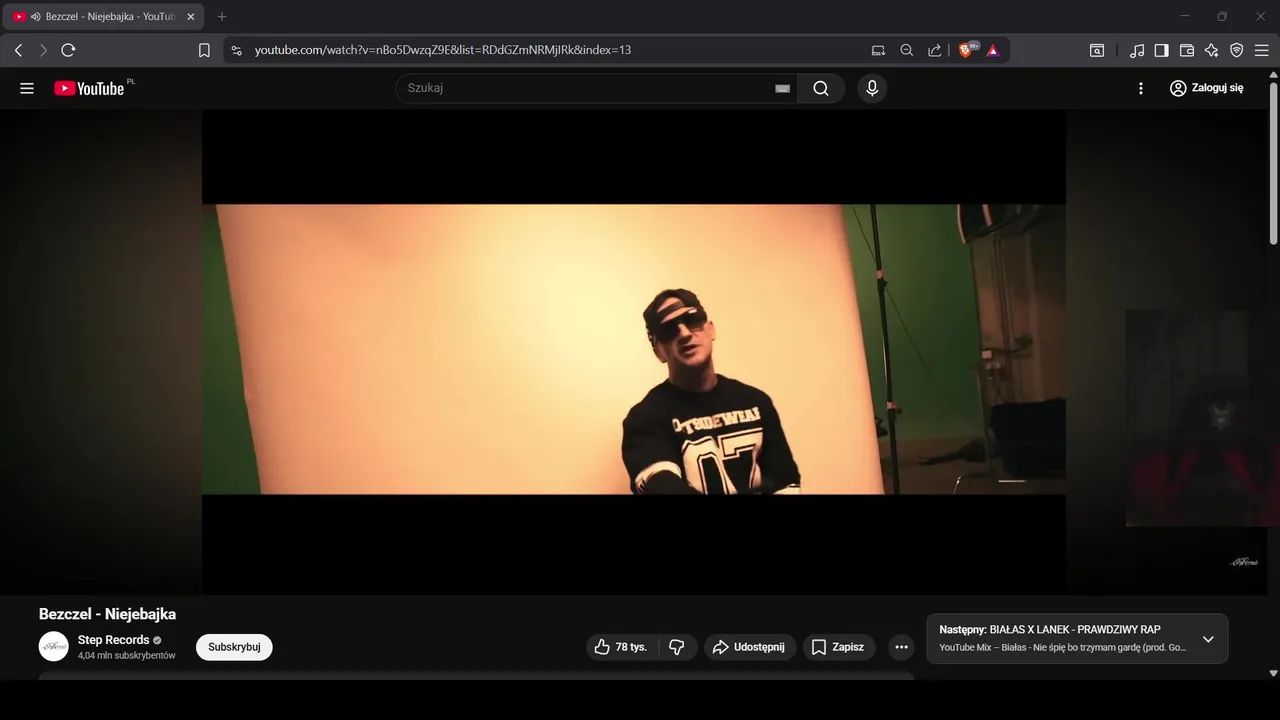Reload the page with the refresh icon
The height and width of the screenshot is (720, 1280).
click(68, 50)
